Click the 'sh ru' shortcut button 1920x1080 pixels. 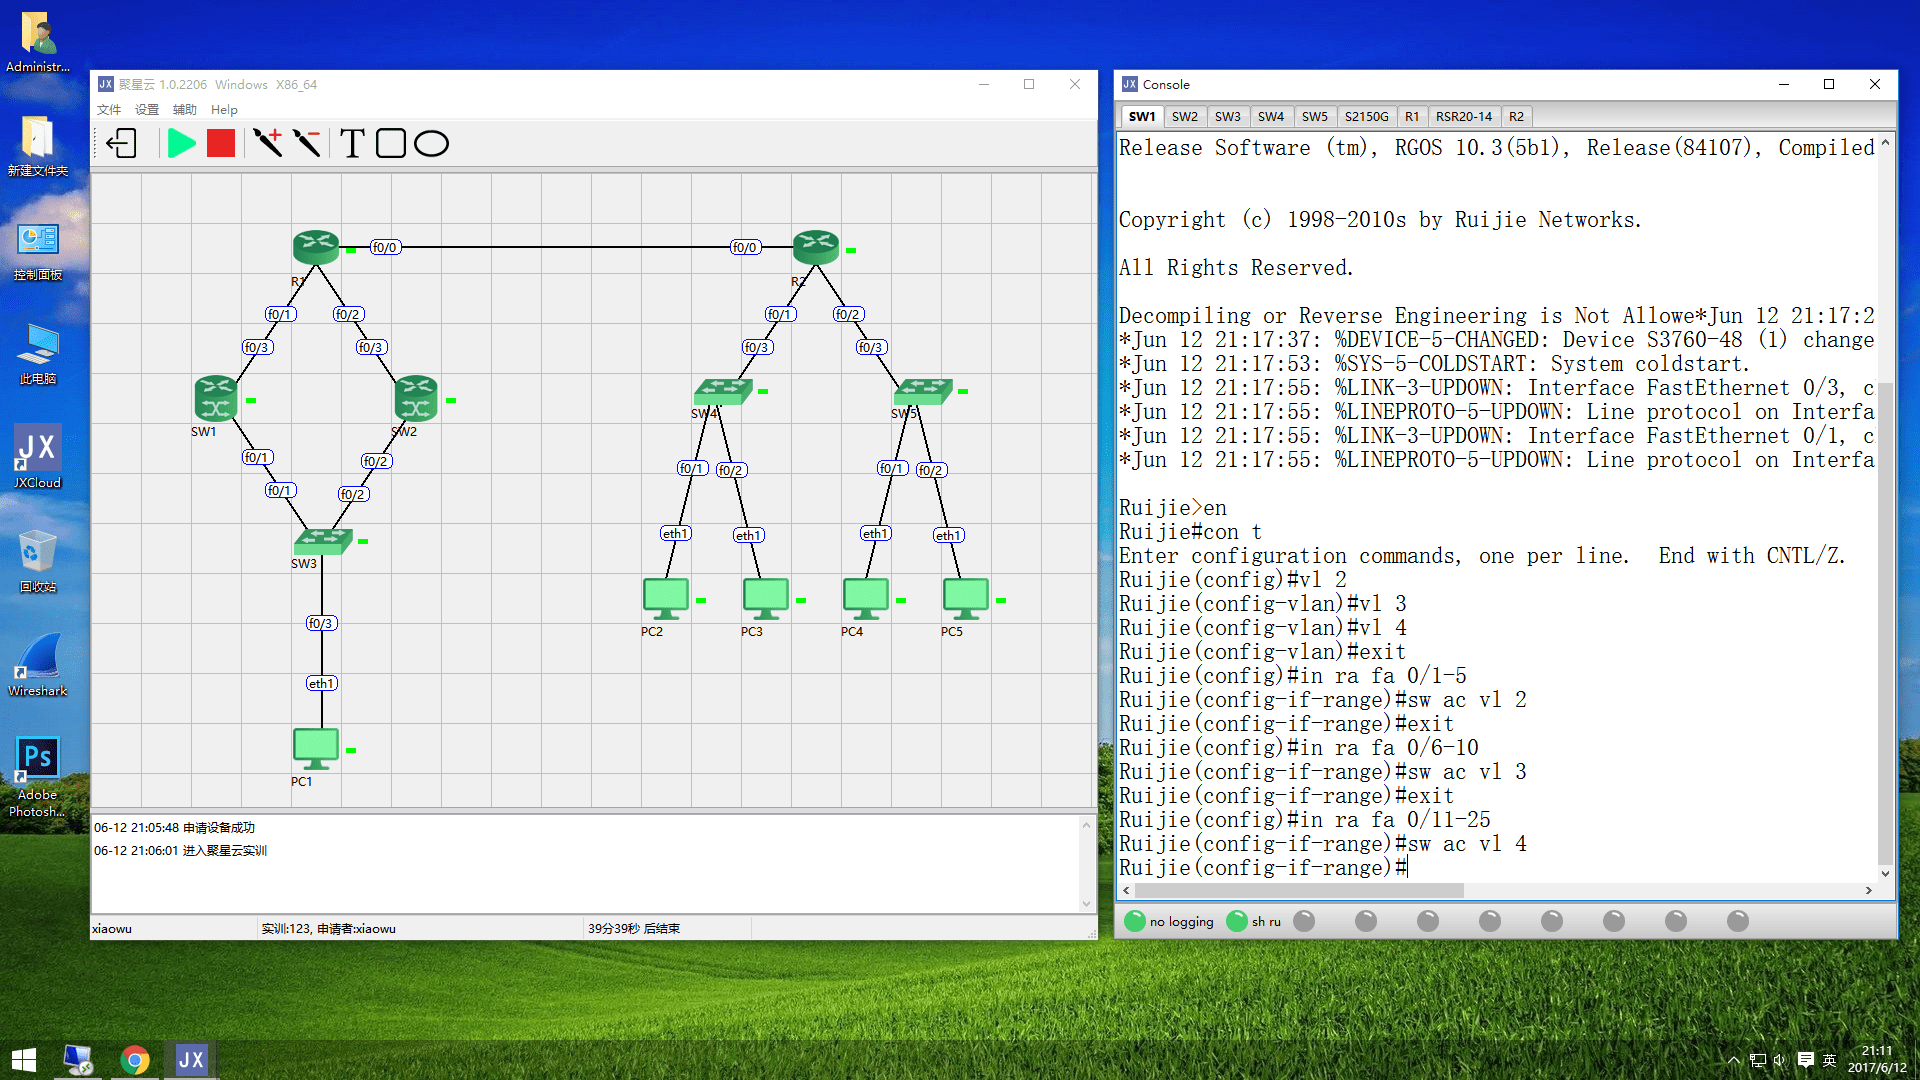pos(1254,921)
